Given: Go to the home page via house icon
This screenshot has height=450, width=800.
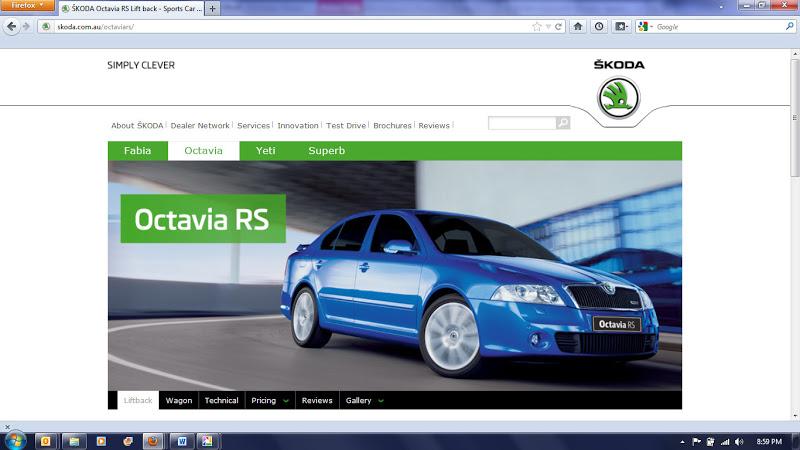Looking at the screenshot, I should pos(578,27).
